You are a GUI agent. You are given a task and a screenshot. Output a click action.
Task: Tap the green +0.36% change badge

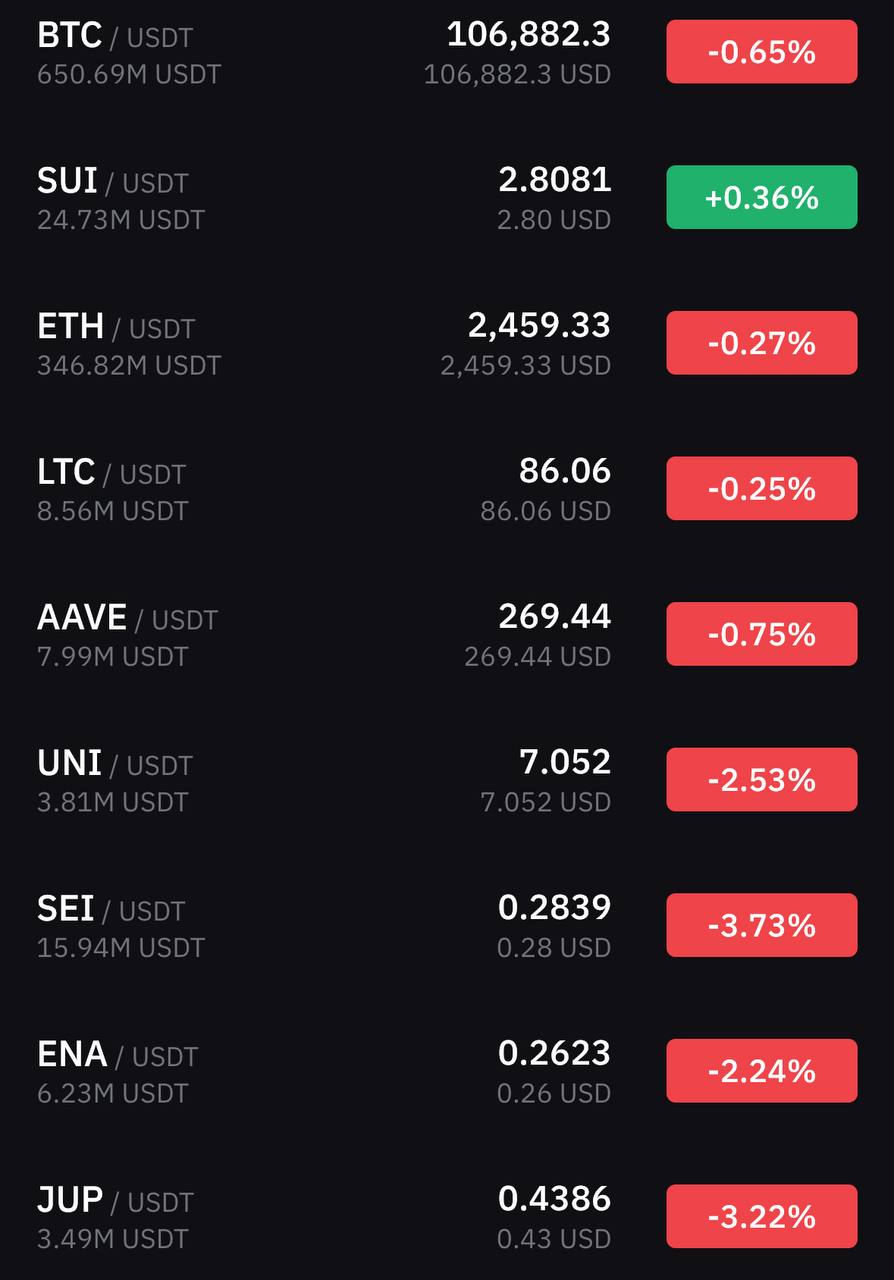pyautogui.click(x=762, y=197)
